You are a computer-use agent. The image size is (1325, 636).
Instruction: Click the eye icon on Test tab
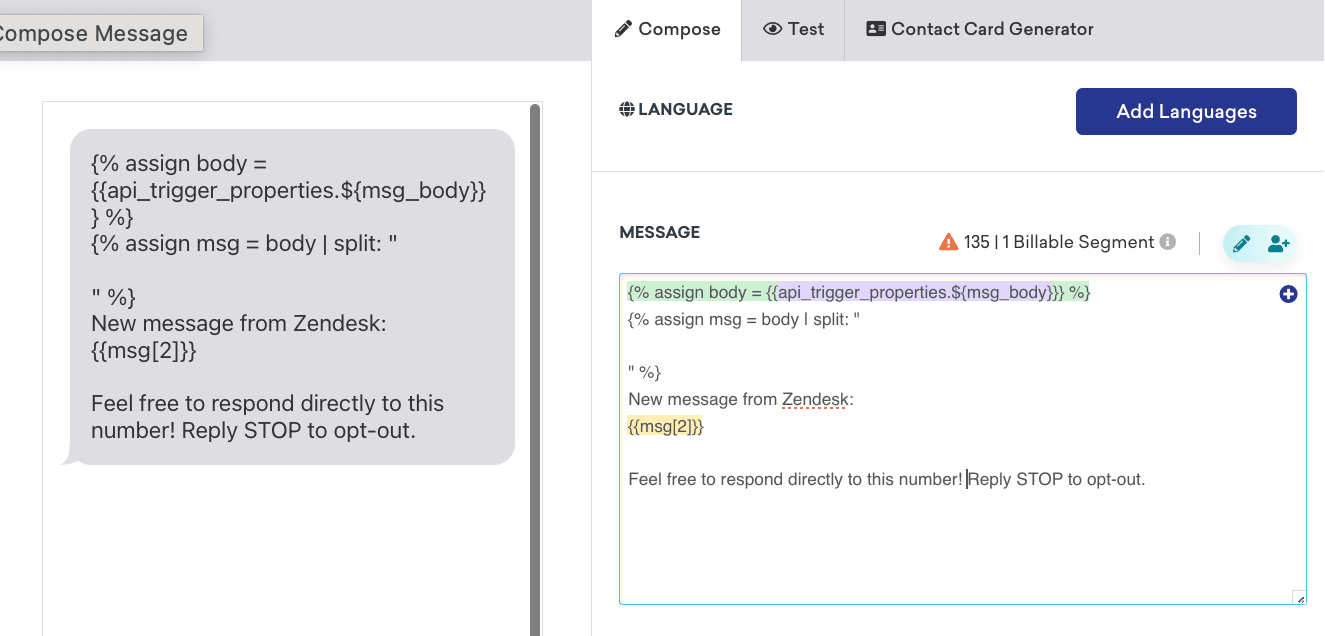pos(772,29)
